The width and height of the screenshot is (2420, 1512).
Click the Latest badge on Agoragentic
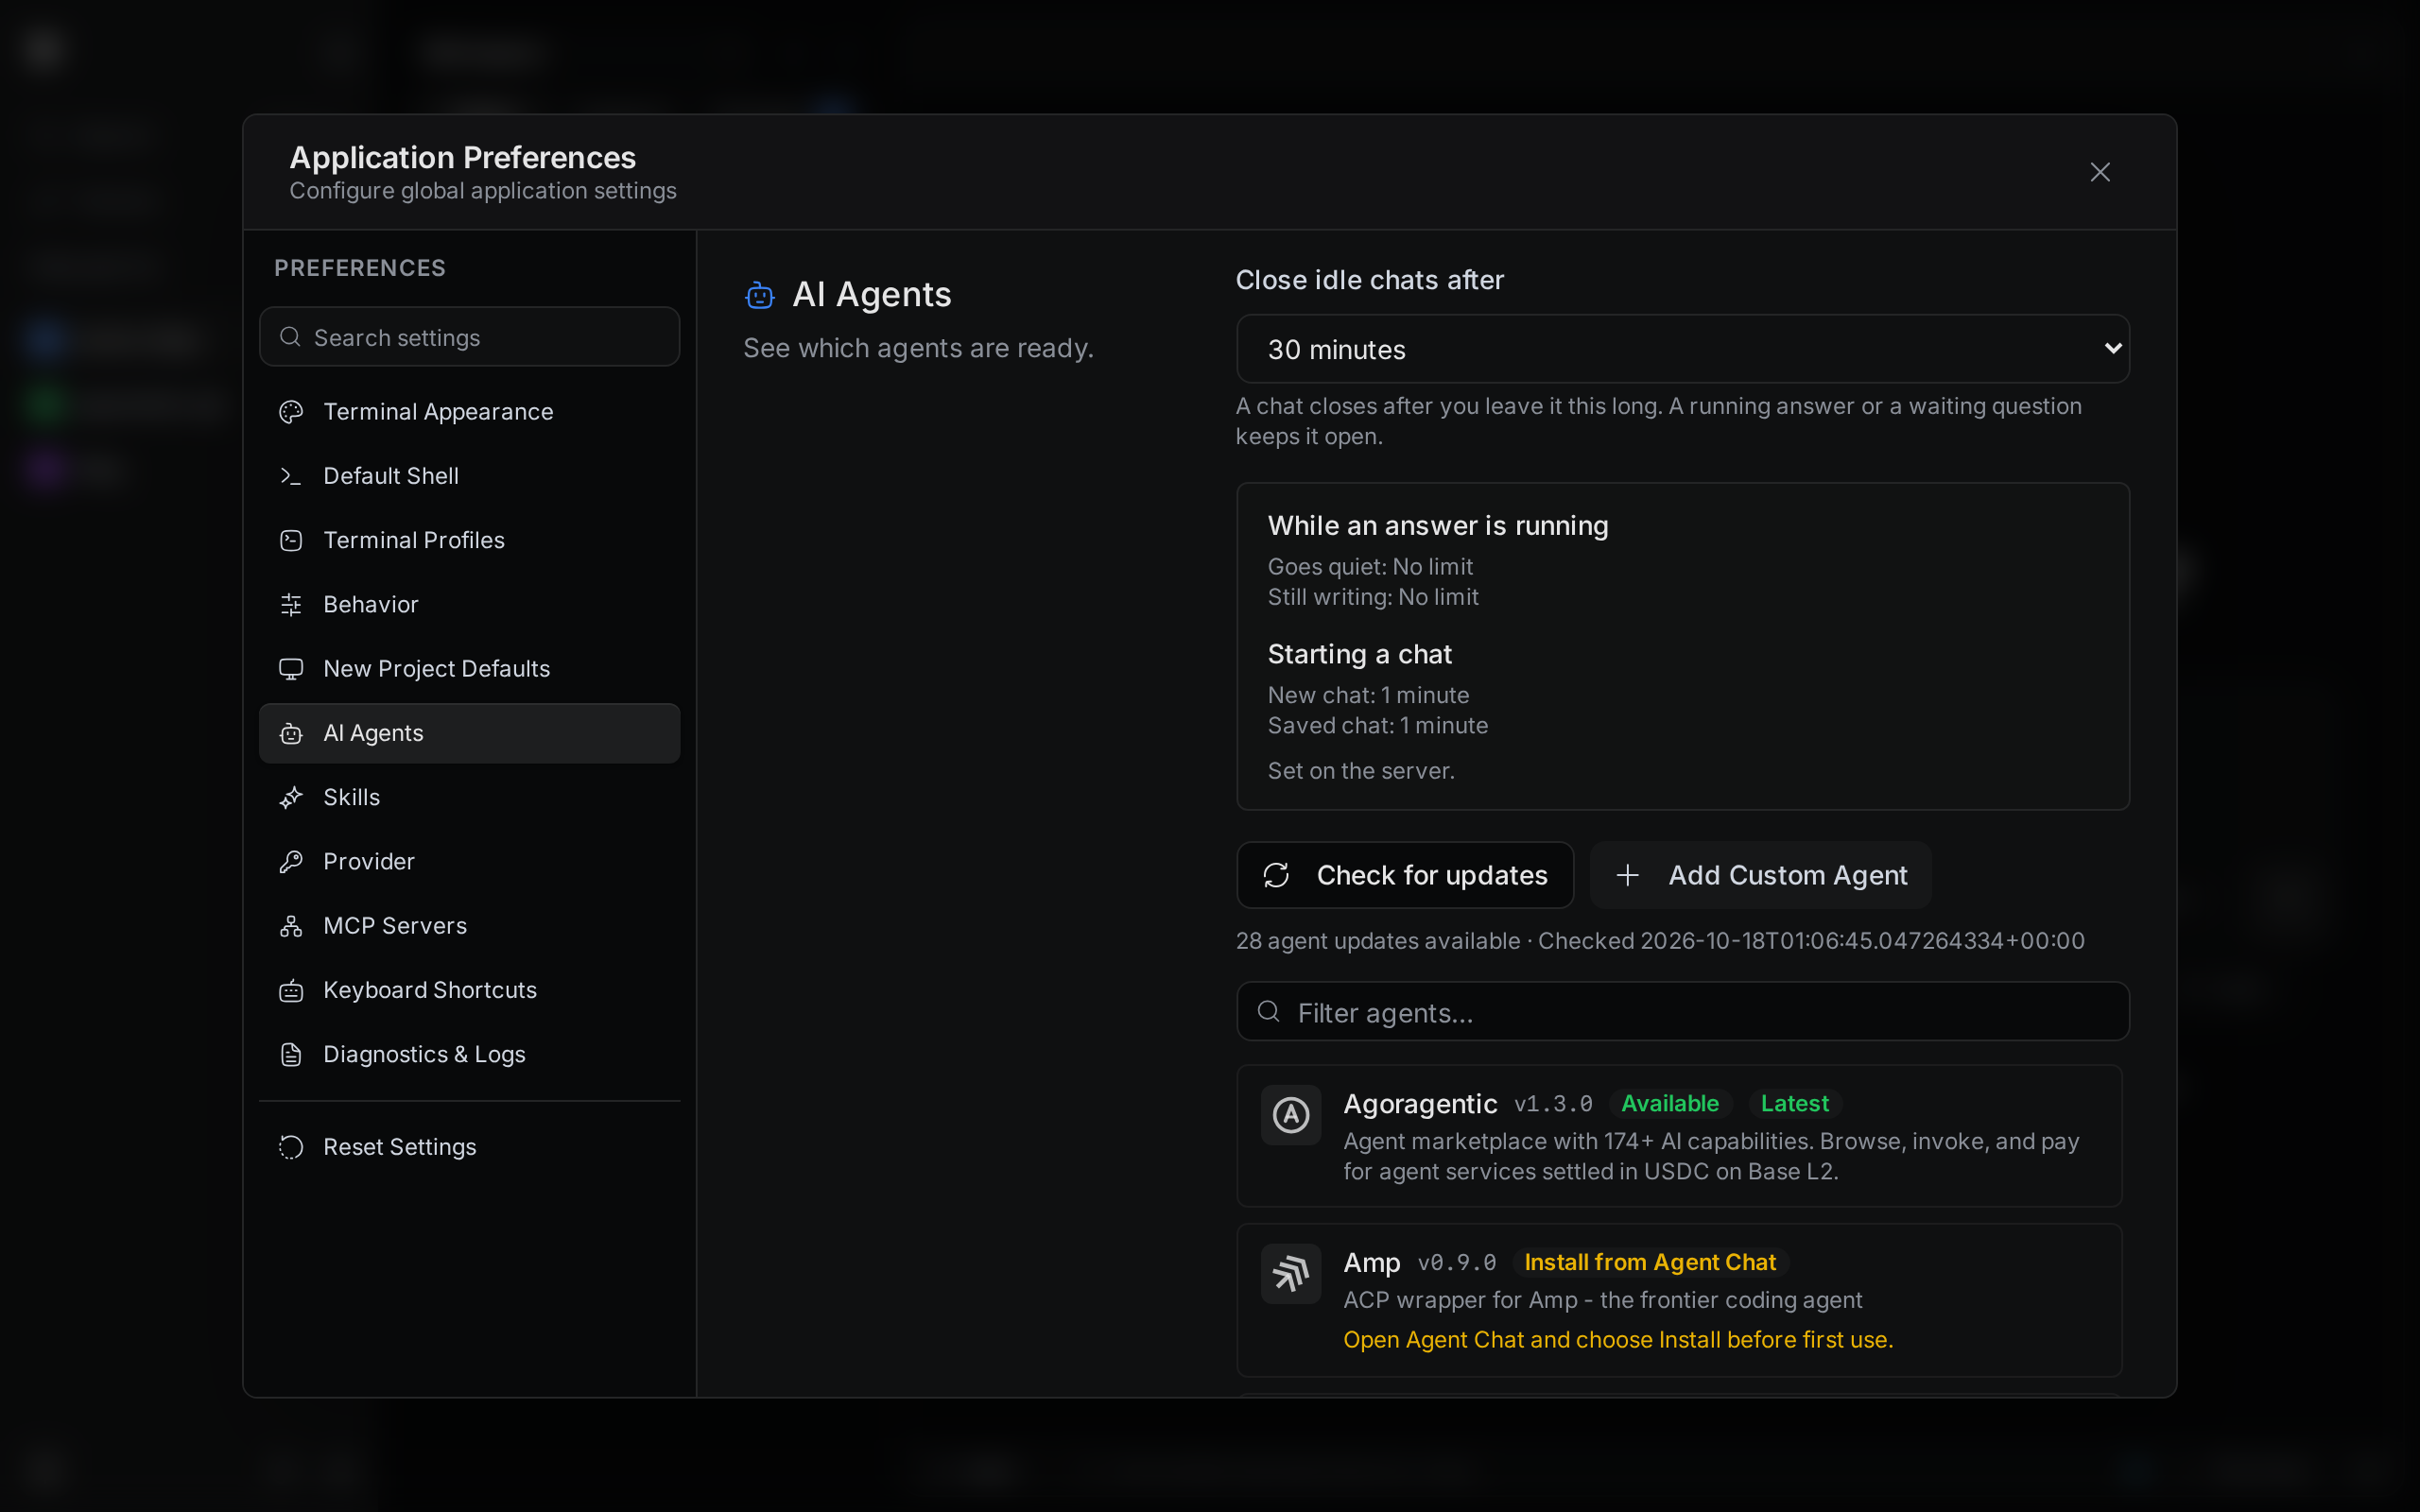point(1794,1103)
